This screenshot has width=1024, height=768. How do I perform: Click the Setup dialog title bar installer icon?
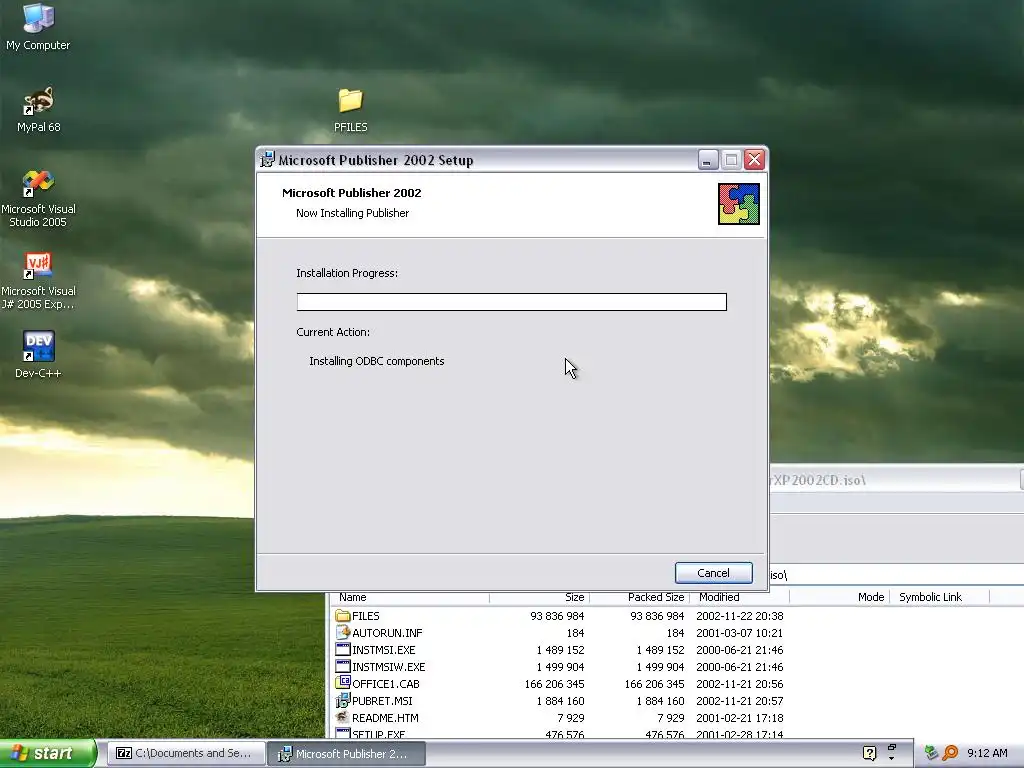pos(267,159)
